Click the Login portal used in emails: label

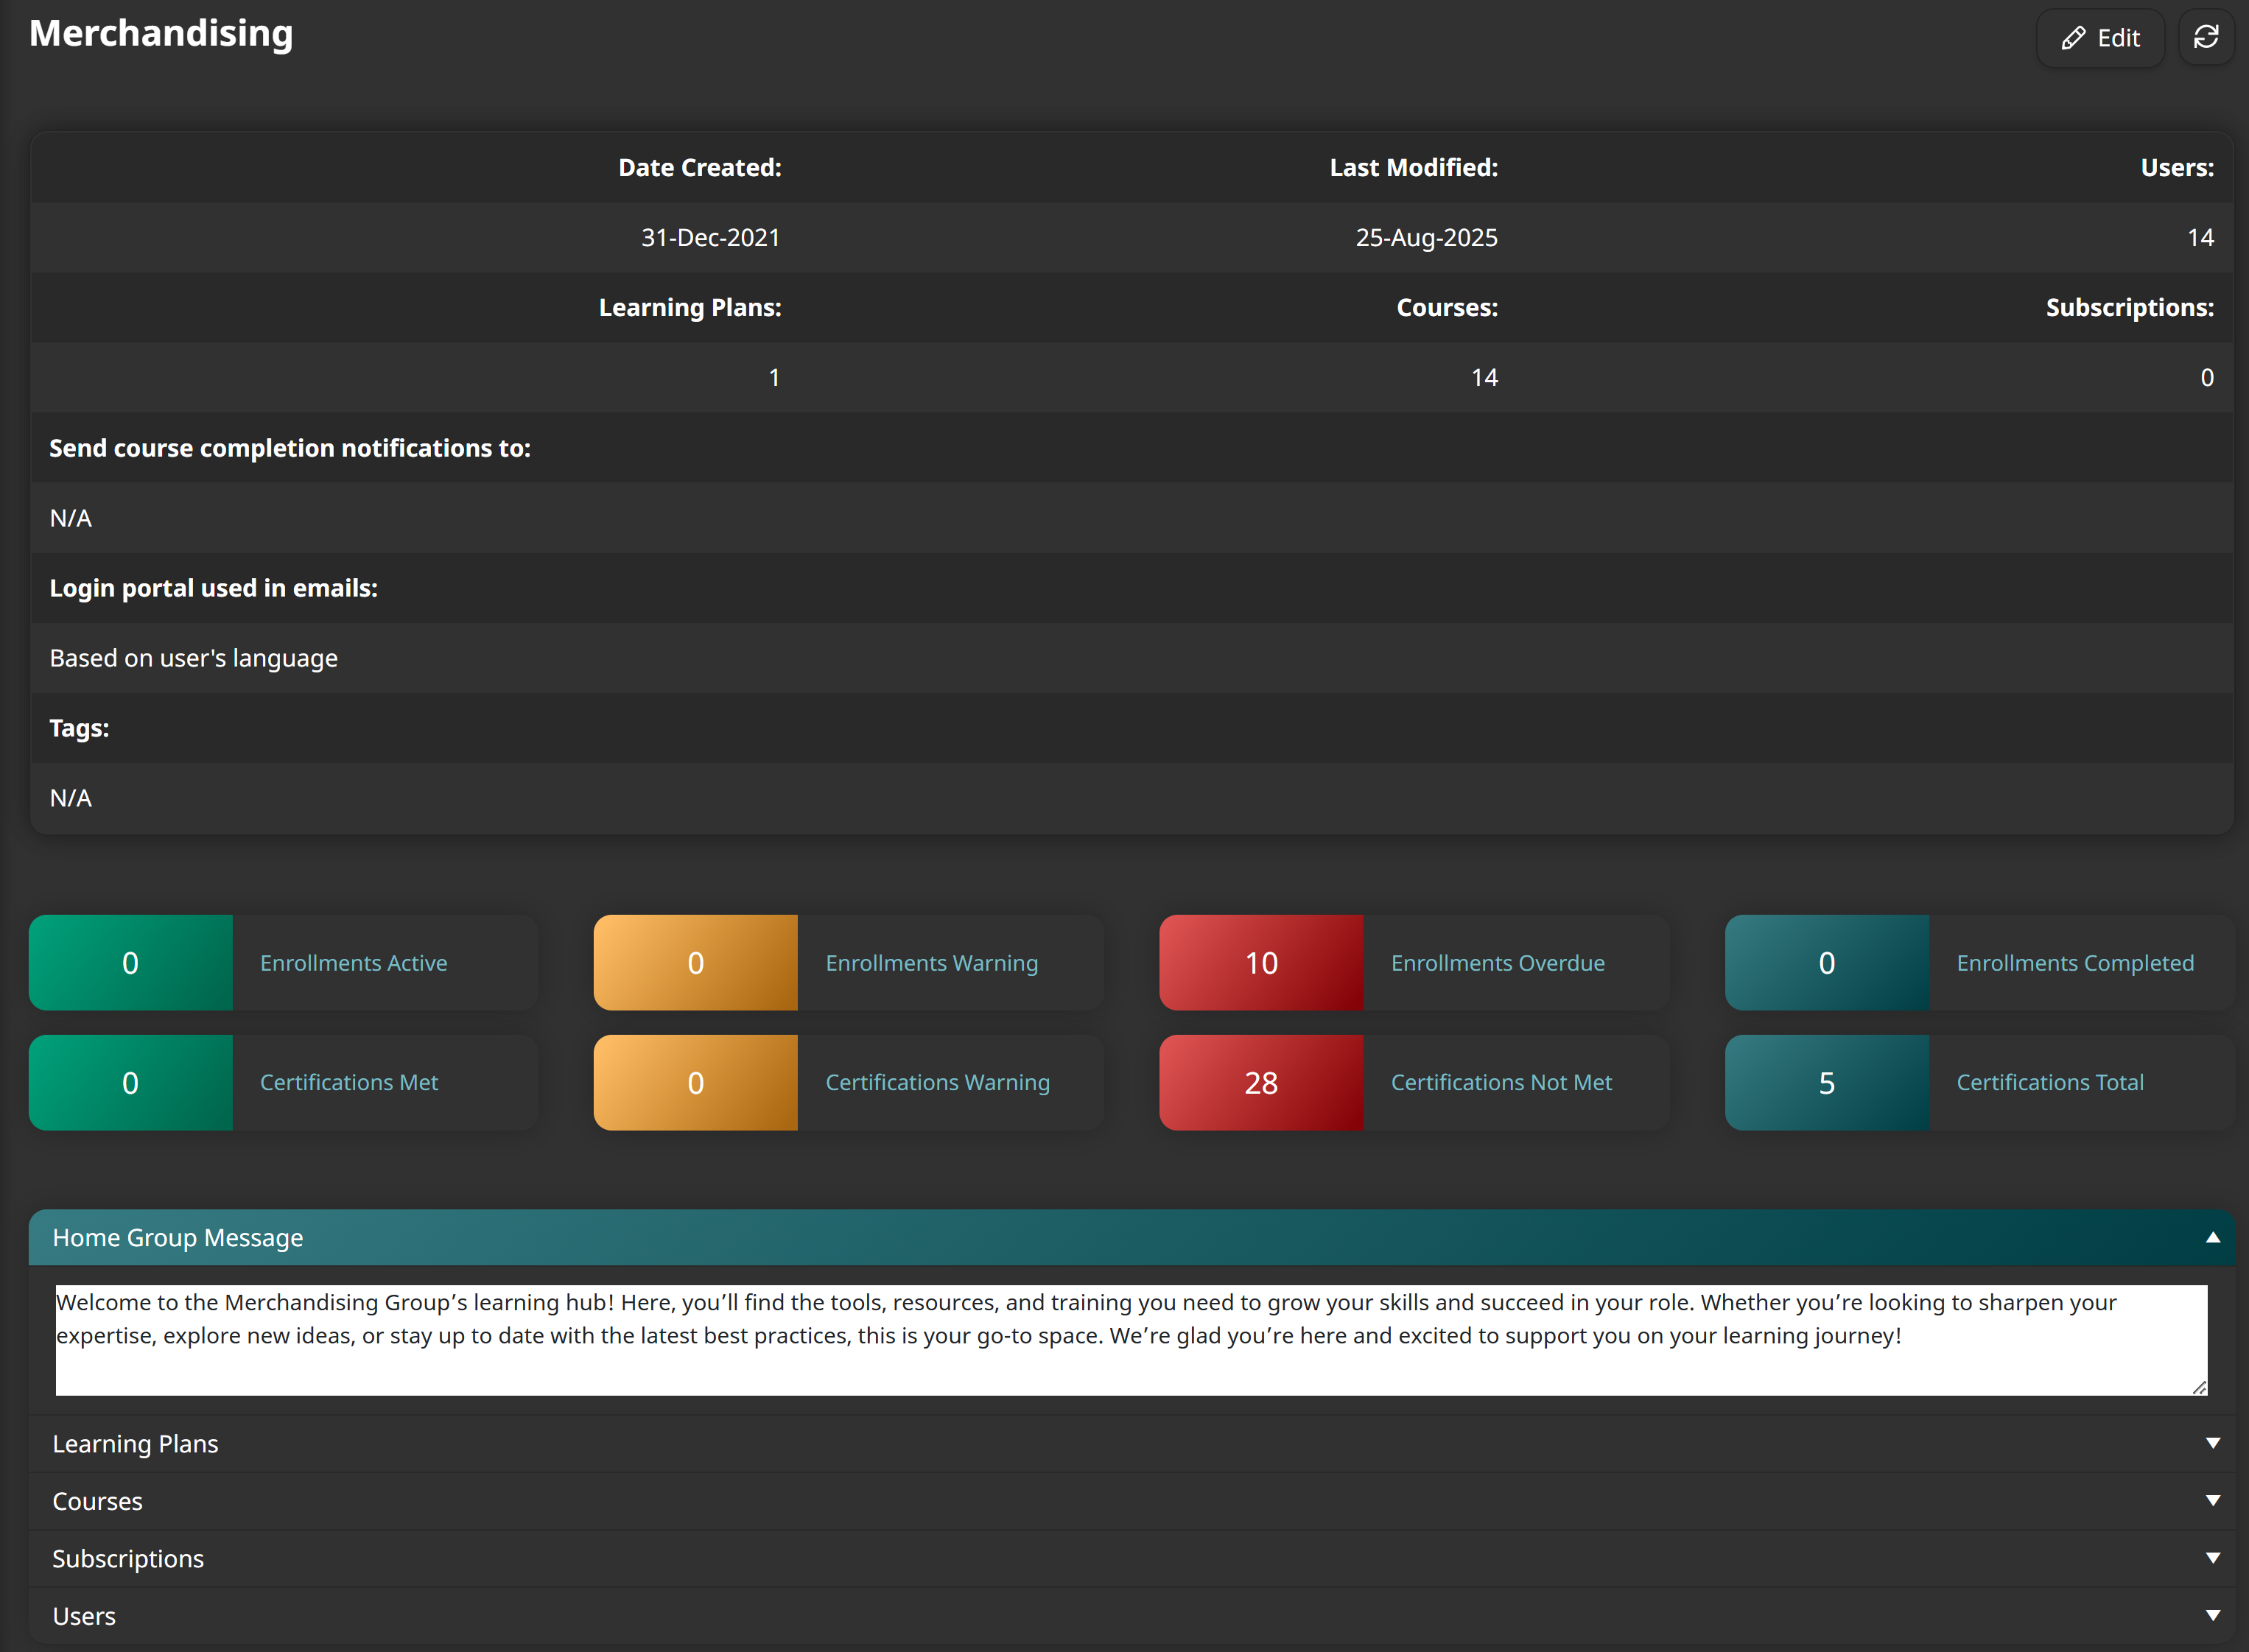coord(214,588)
